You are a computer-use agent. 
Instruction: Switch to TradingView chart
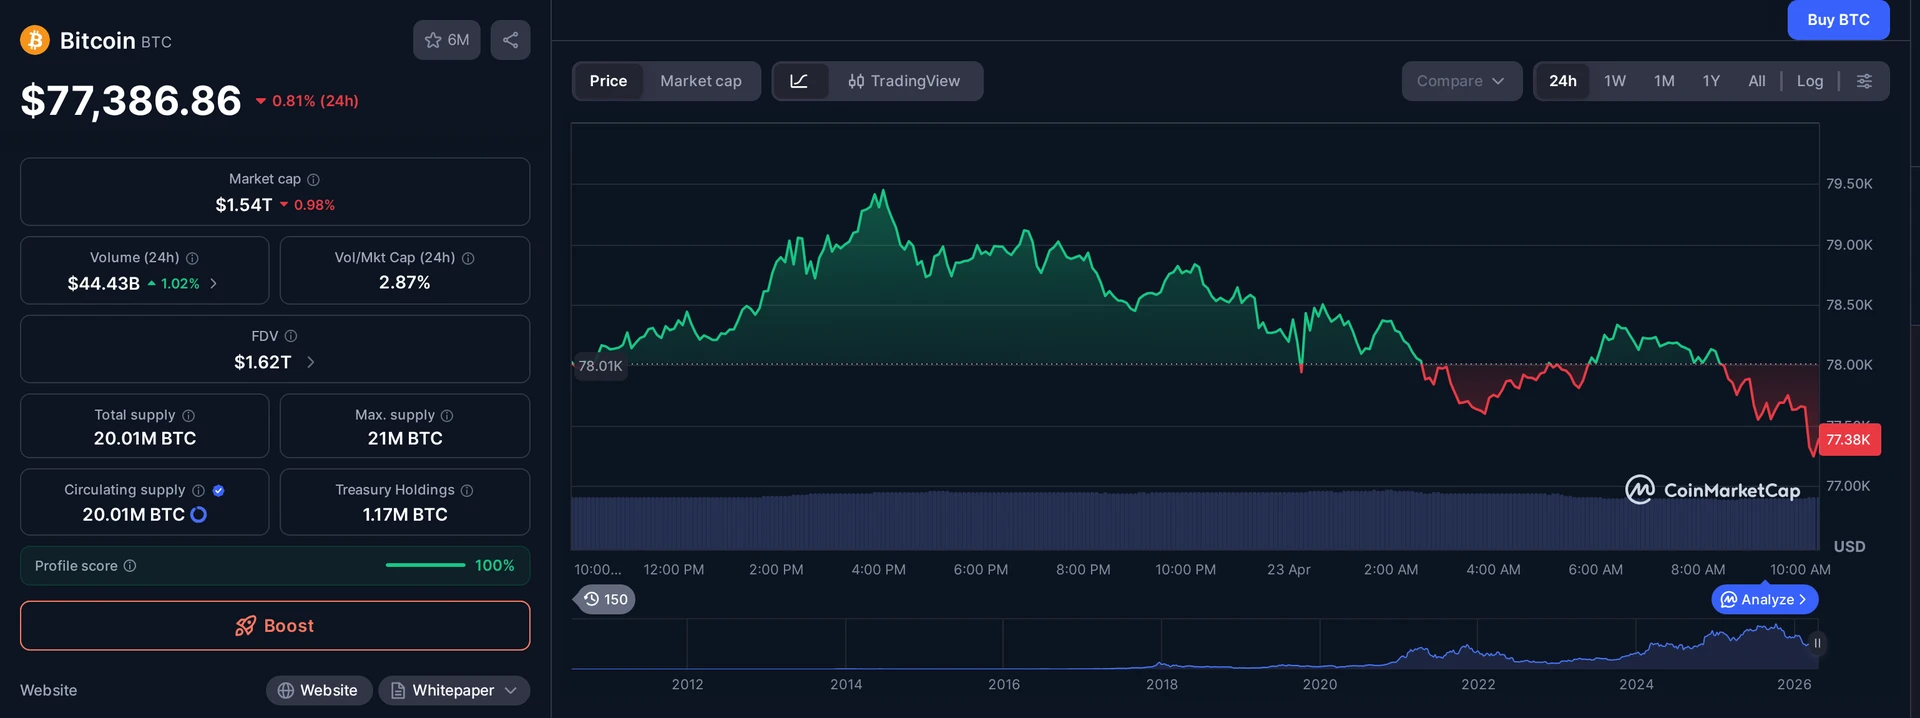904,81
